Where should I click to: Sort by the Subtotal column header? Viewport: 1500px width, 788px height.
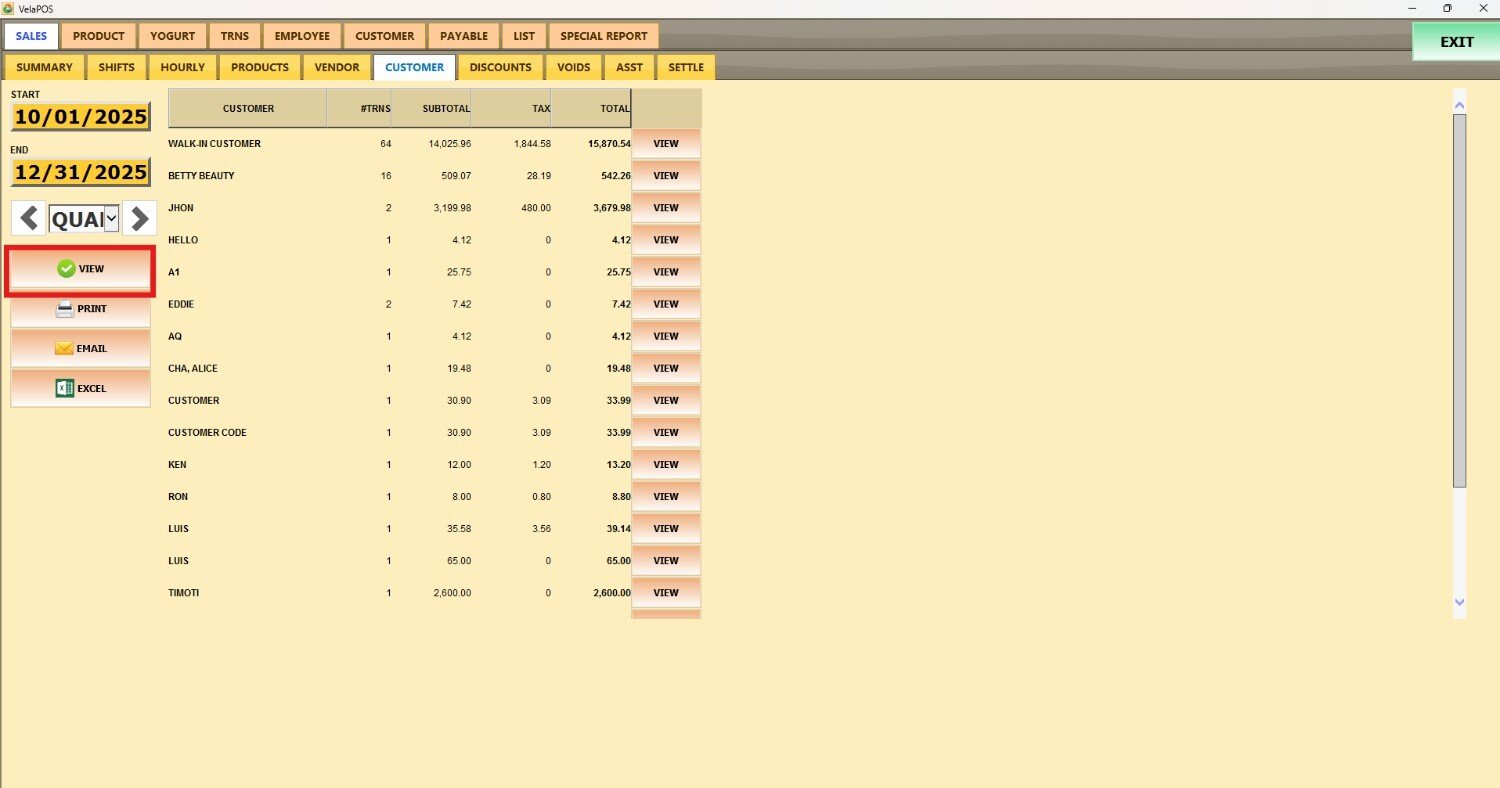(431, 109)
